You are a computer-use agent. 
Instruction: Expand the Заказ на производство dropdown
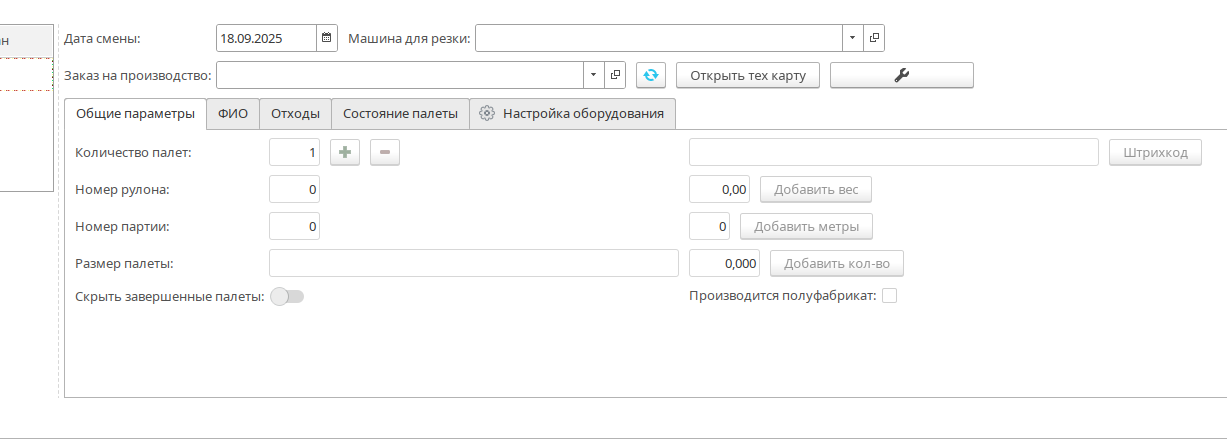tap(594, 75)
